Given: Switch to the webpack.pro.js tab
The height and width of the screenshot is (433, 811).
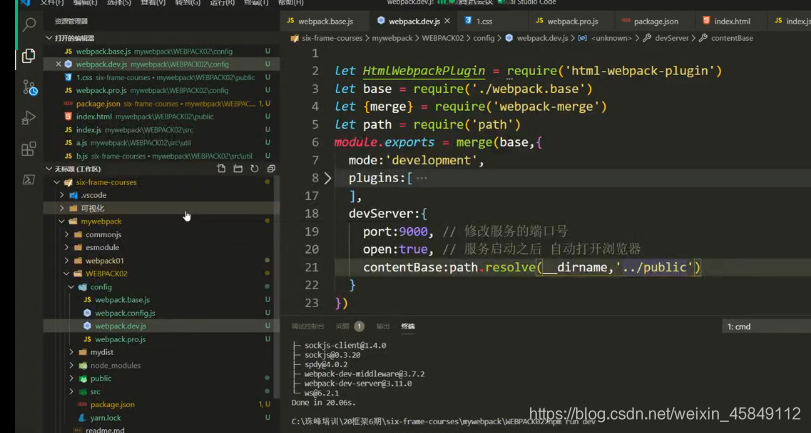Looking at the screenshot, I should click(572, 21).
